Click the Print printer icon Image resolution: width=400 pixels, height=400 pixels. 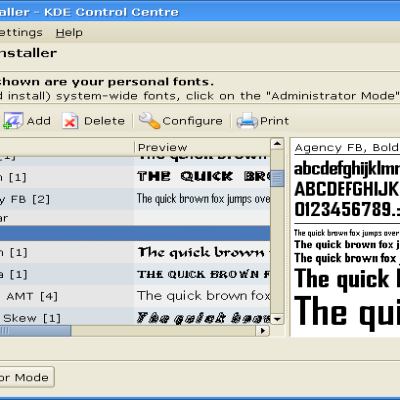tap(247, 121)
